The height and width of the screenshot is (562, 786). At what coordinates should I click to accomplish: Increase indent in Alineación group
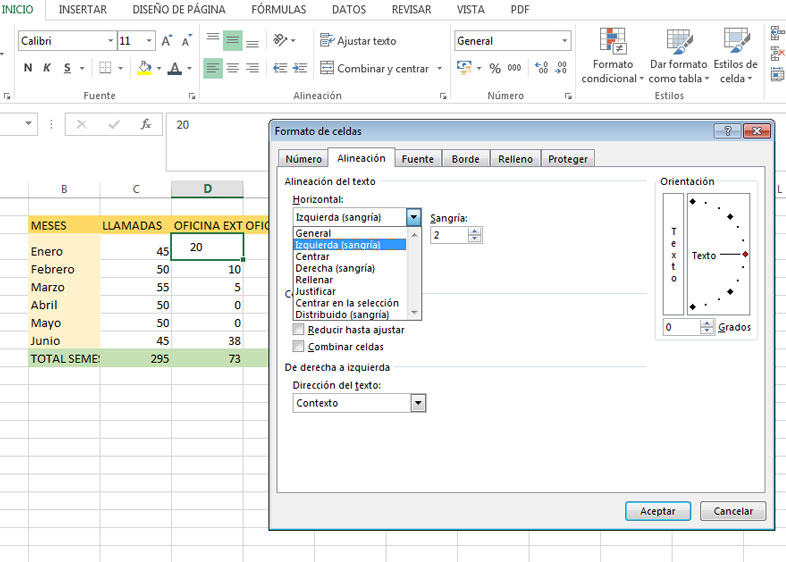click(300, 68)
